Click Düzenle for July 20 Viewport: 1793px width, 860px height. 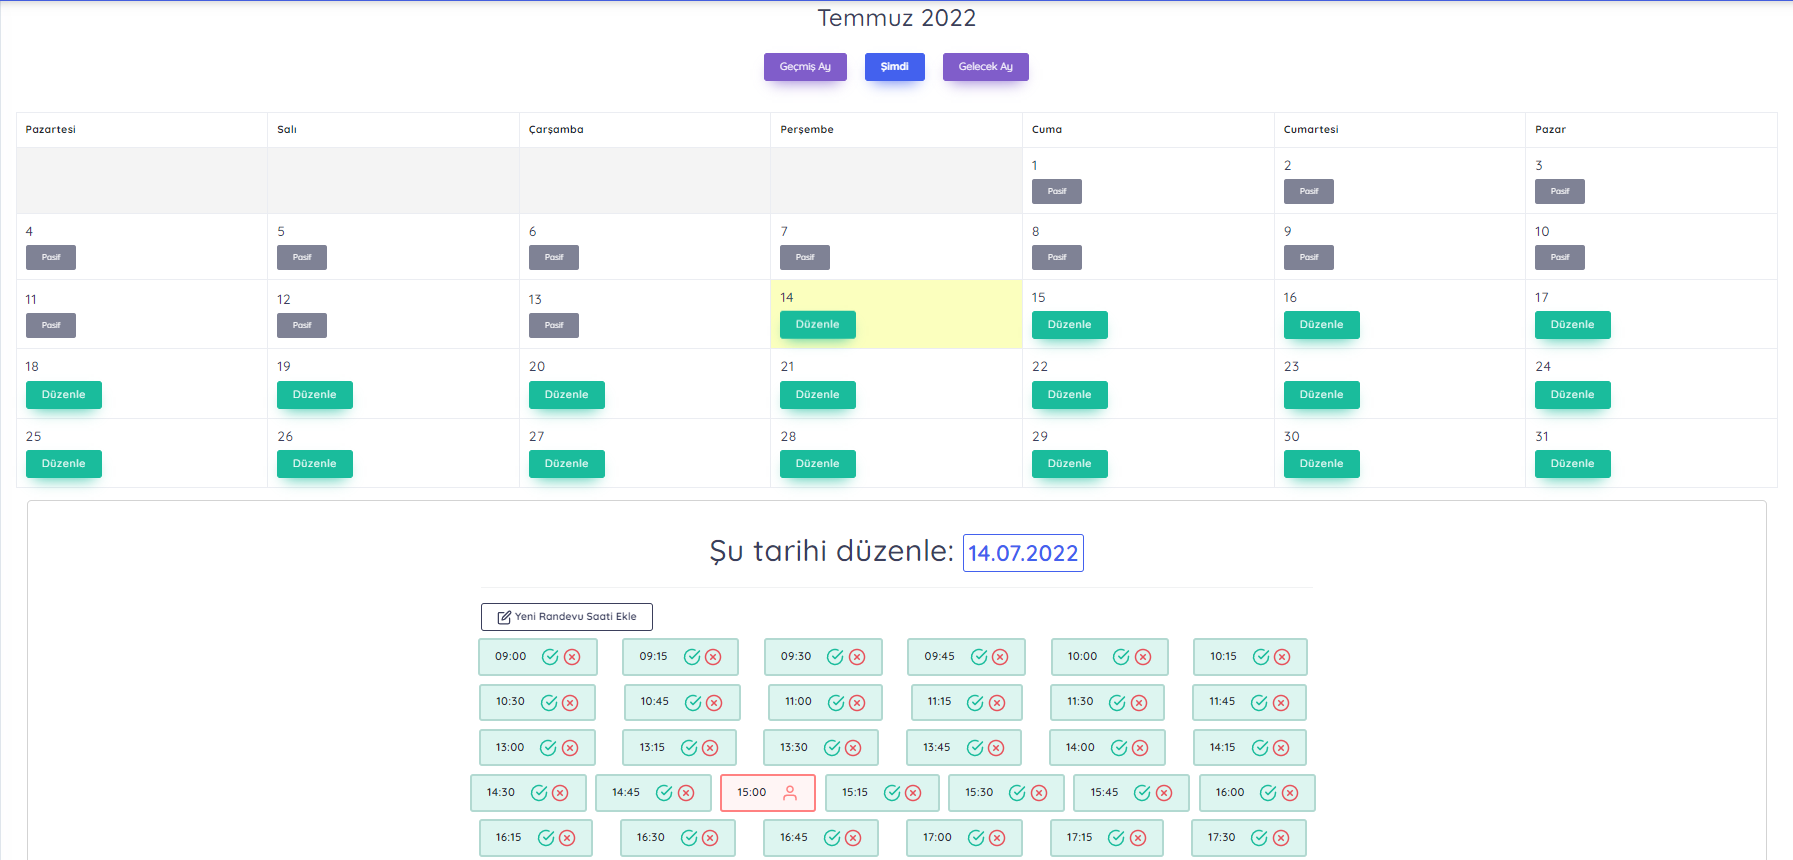[567, 395]
